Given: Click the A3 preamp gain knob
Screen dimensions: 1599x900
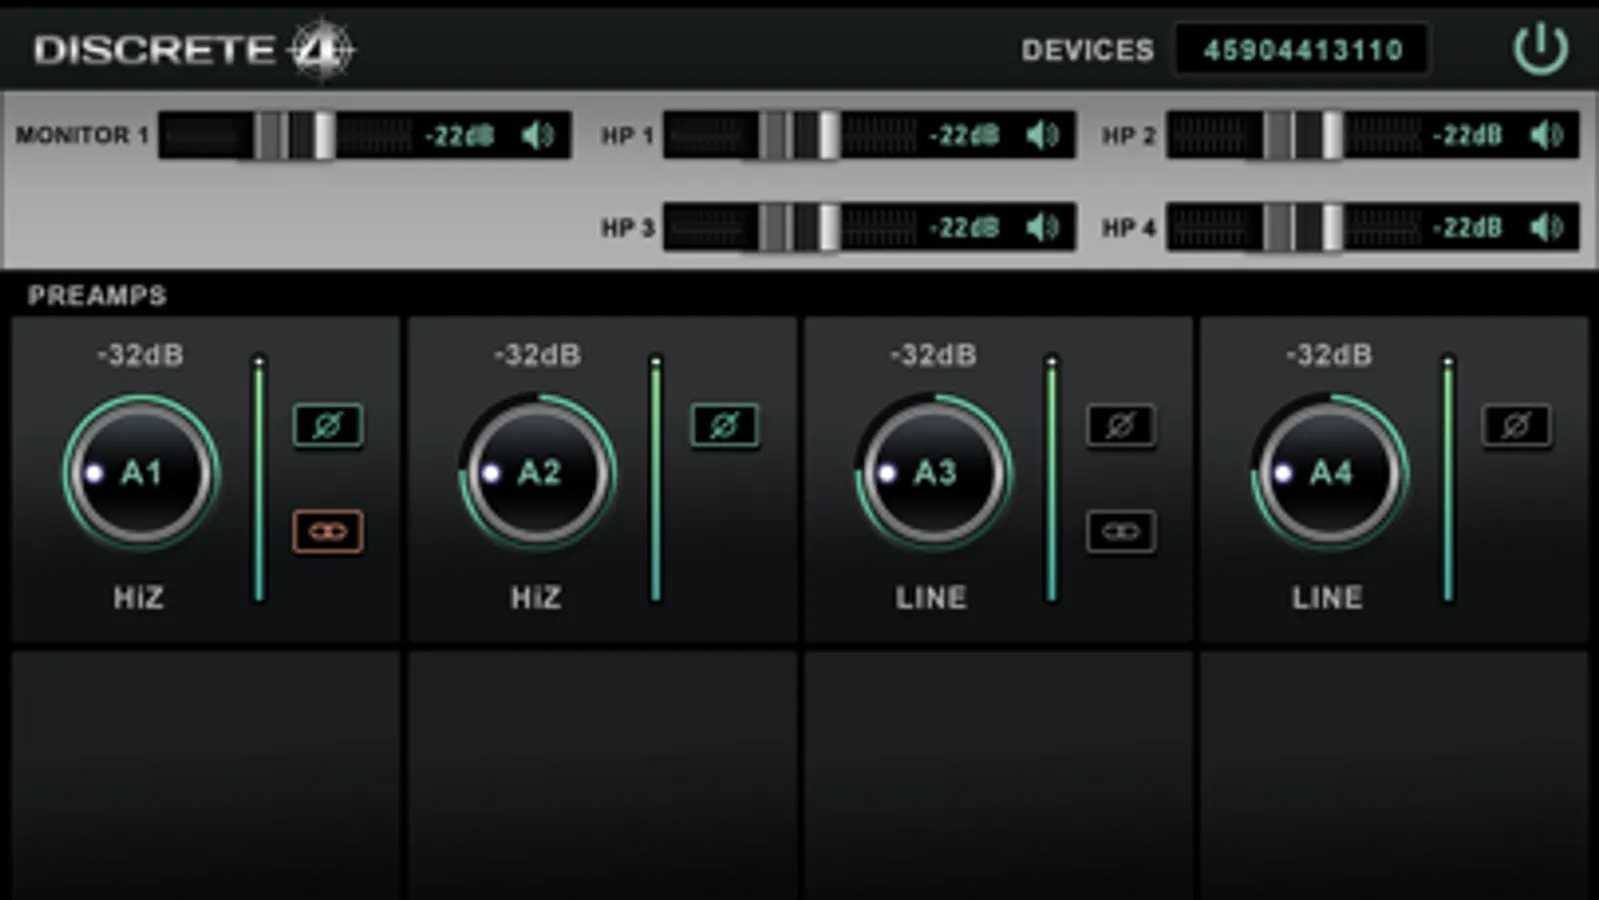Looking at the screenshot, I should point(934,472).
